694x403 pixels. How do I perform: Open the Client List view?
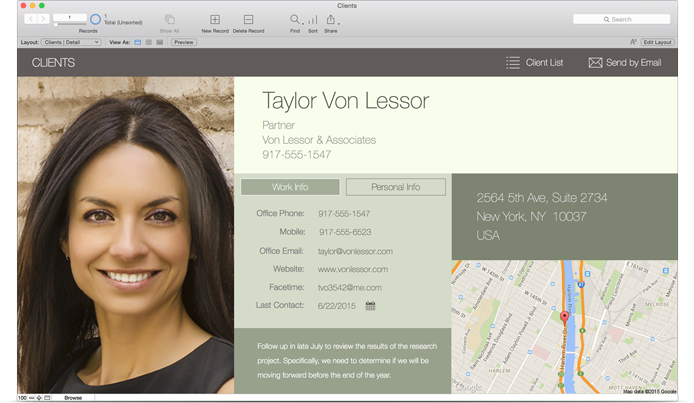(x=544, y=63)
